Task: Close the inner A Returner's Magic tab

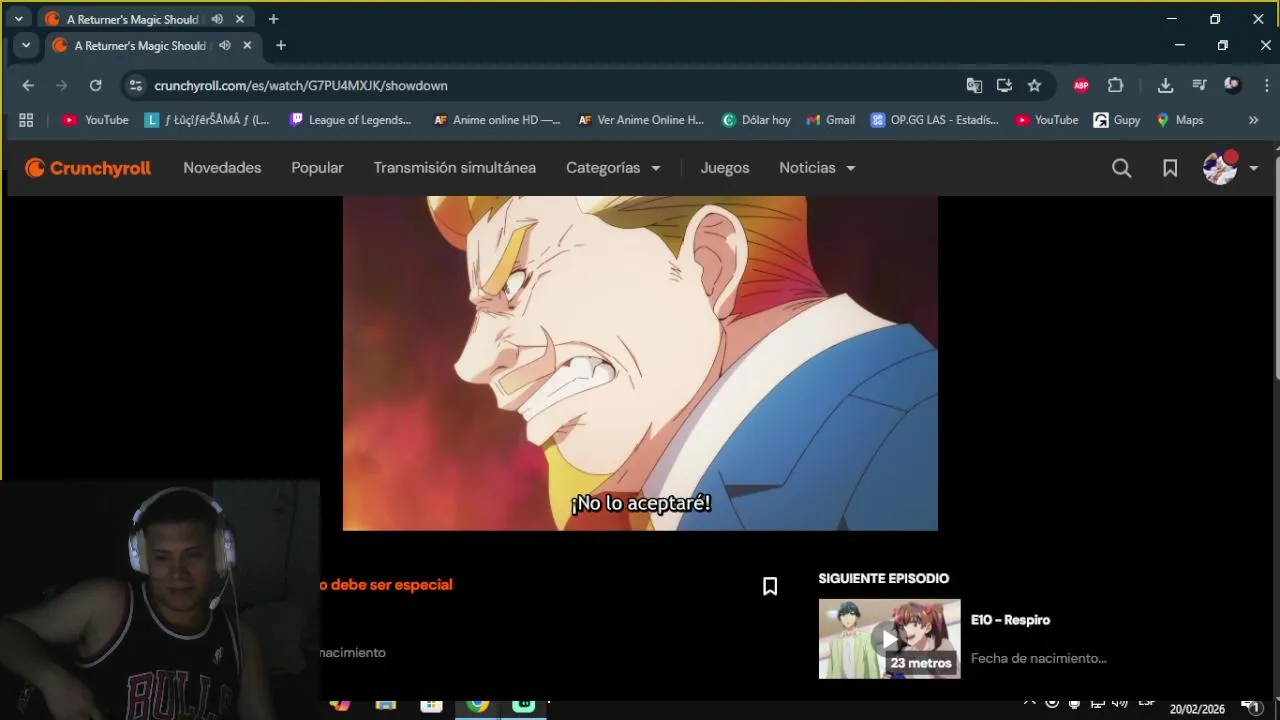Action: [247, 45]
